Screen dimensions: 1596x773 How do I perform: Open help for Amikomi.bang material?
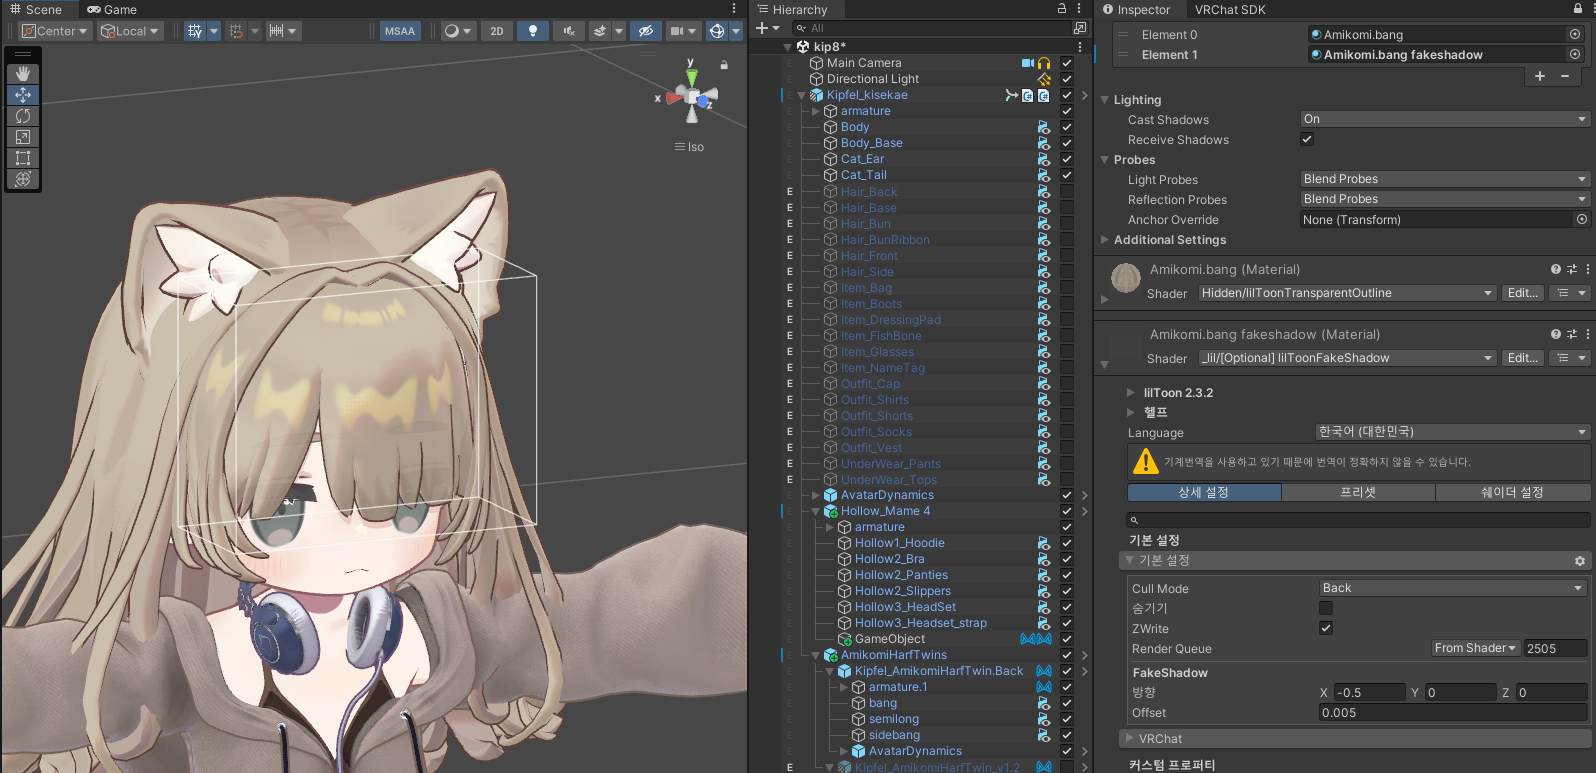[x=1556, y=269]
